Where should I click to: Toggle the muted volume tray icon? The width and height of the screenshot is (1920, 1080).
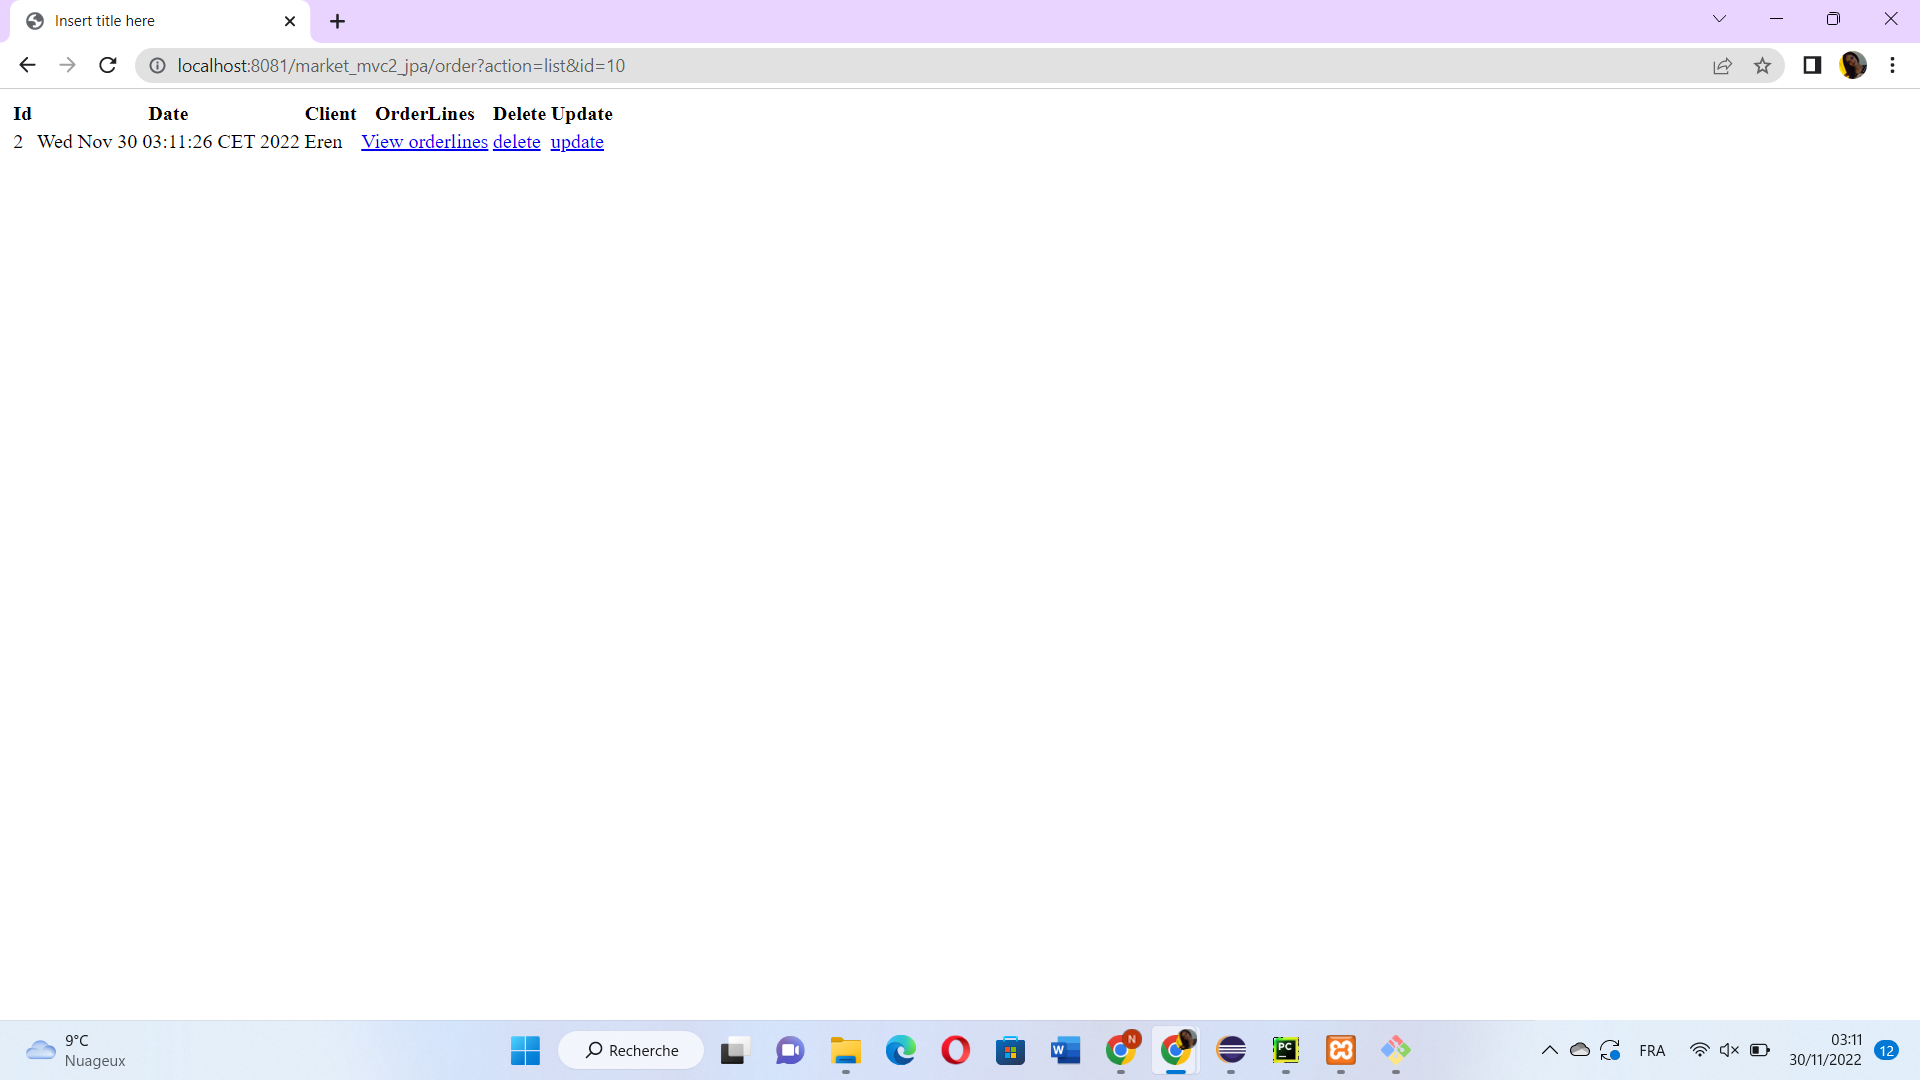coord(1729,1050)
